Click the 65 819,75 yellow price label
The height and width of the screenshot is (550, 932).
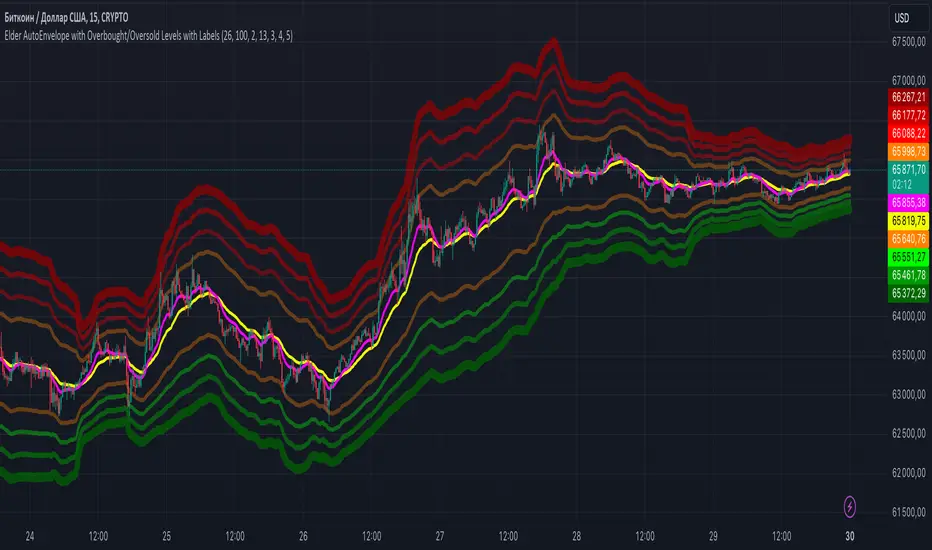click(909, 221)
